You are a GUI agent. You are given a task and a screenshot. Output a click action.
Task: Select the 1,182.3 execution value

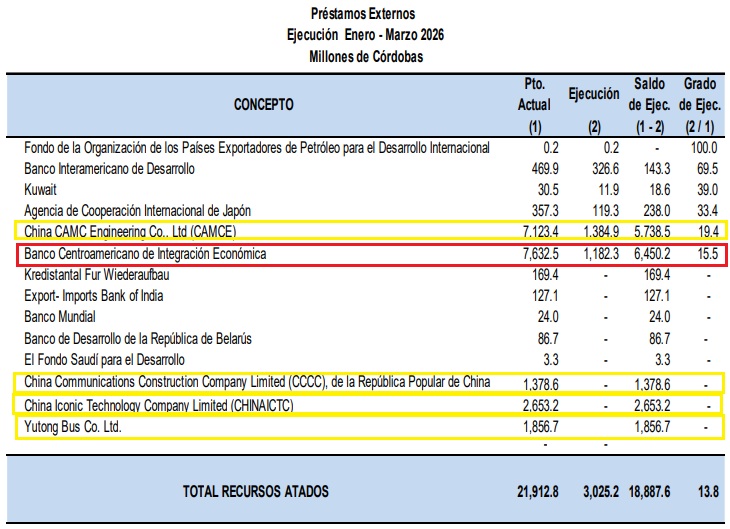[601, 254]
